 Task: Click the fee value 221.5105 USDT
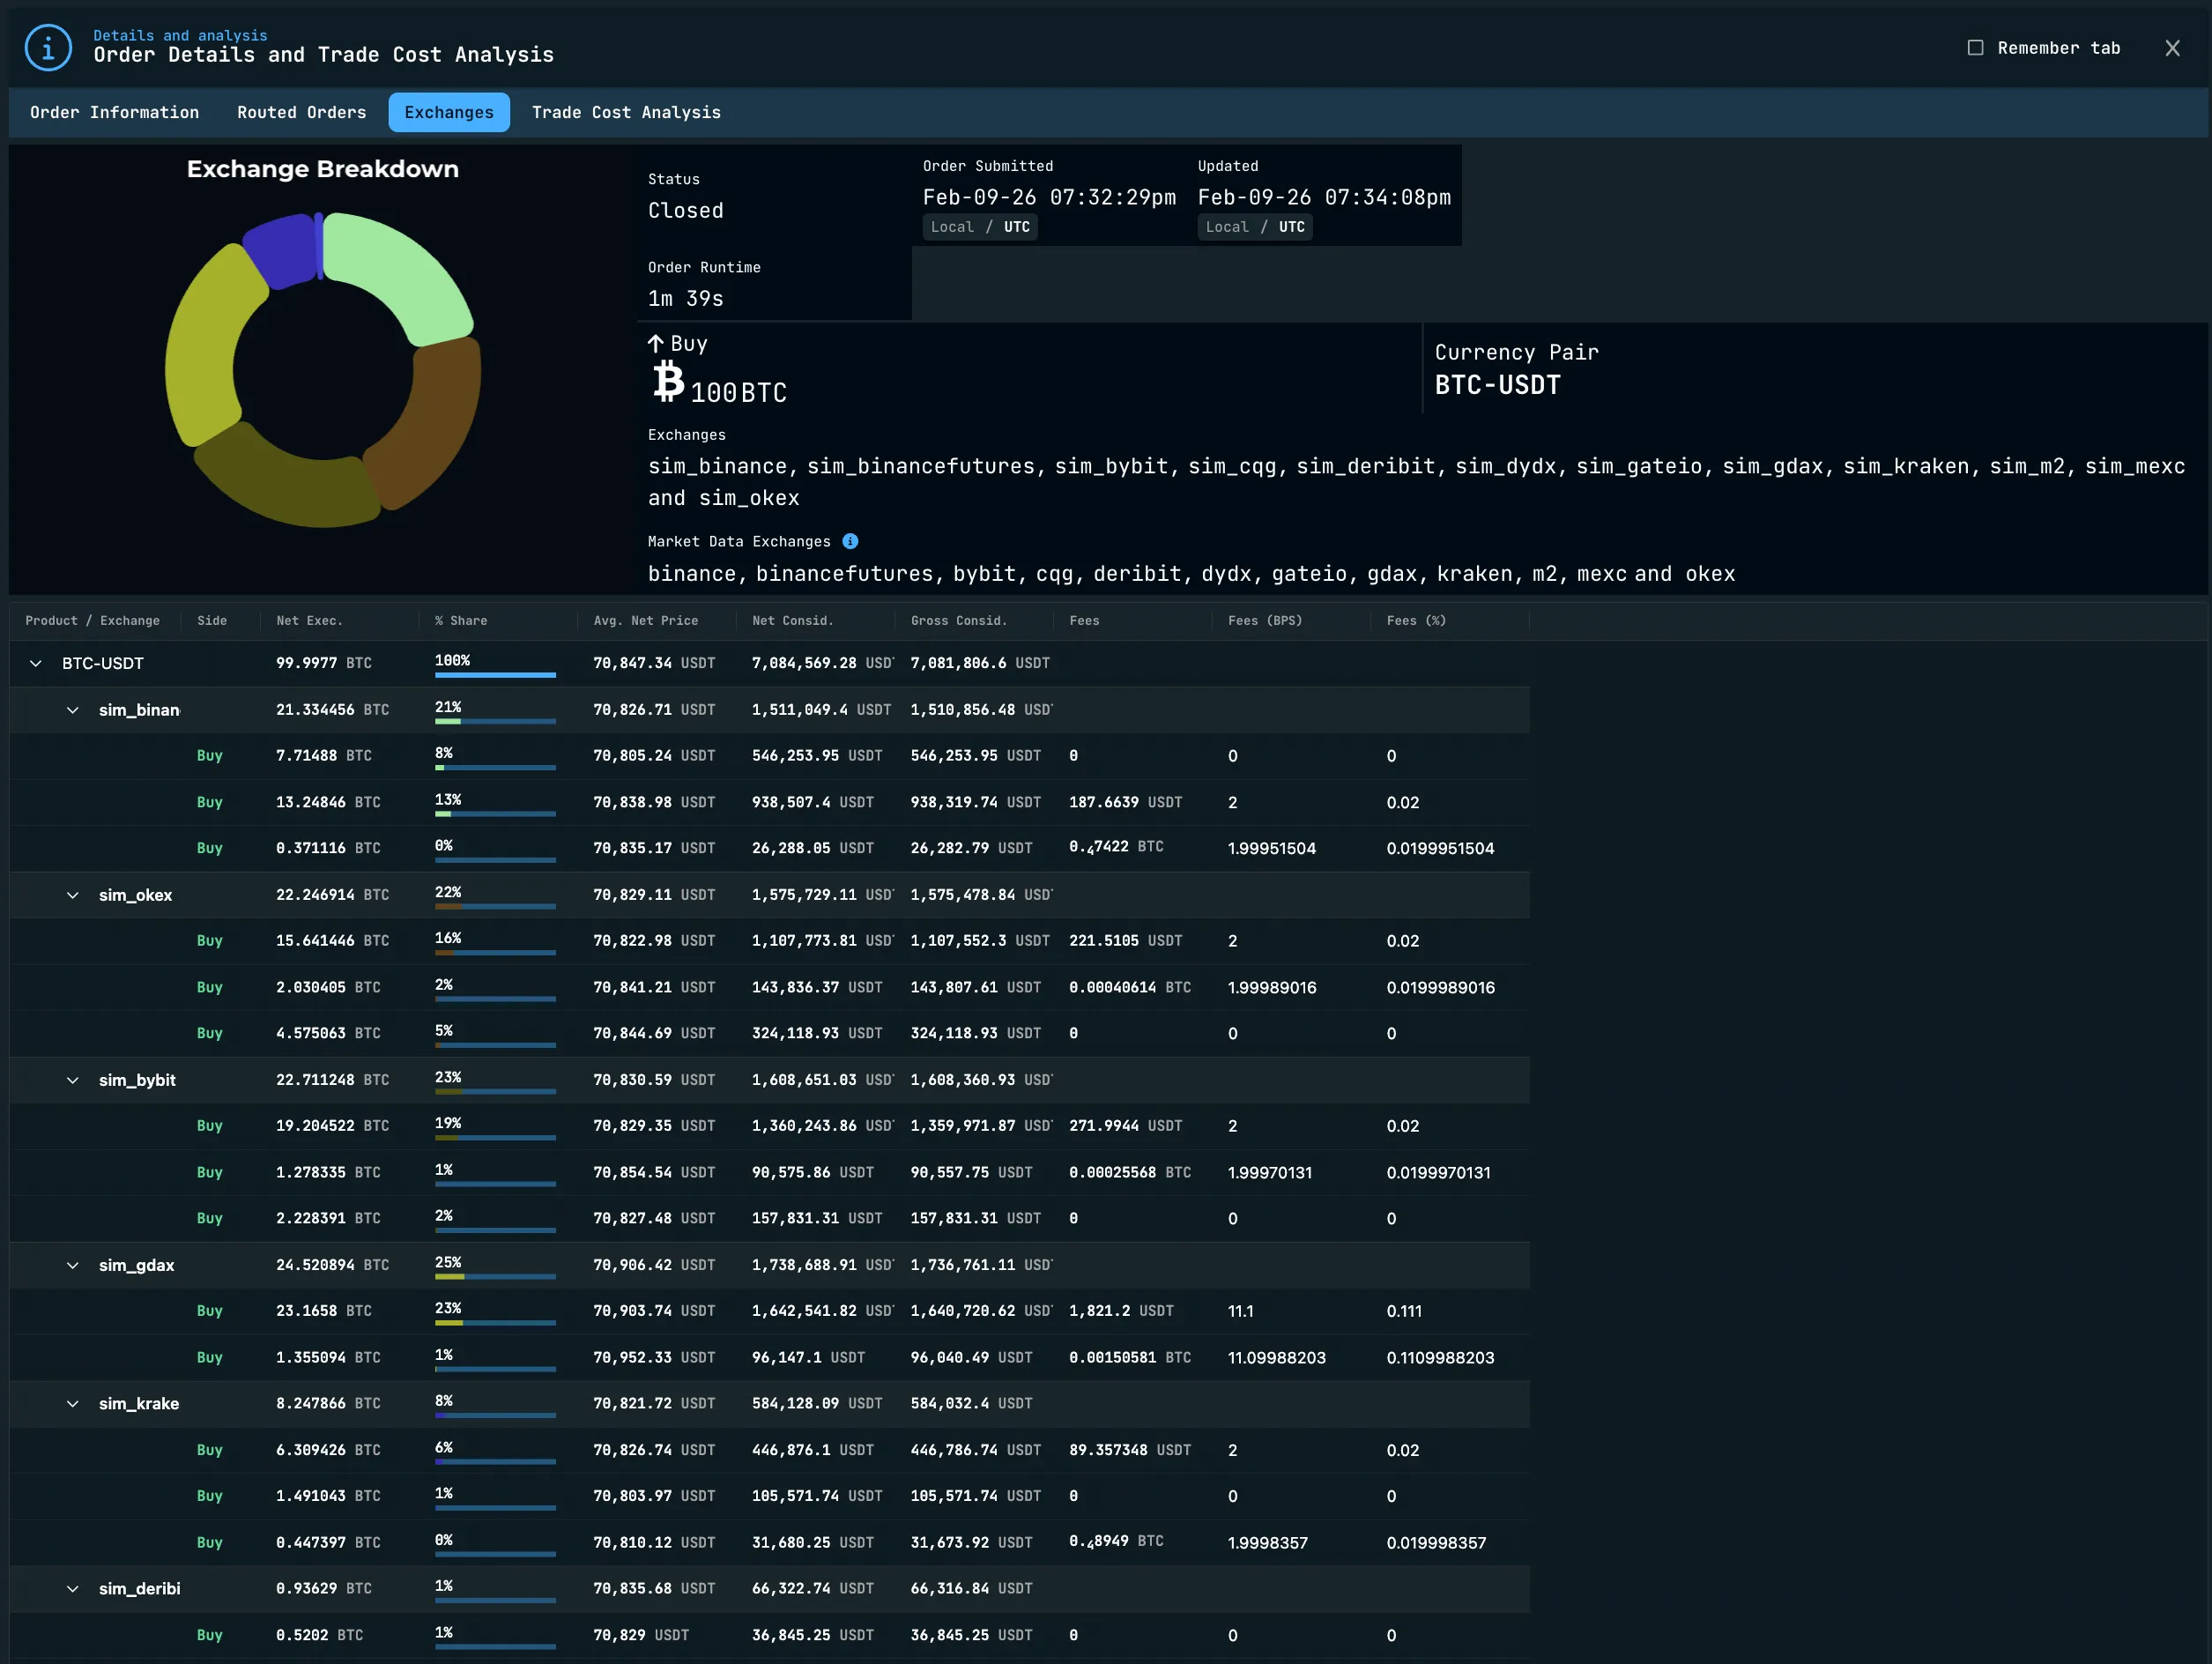point(1125,941)
